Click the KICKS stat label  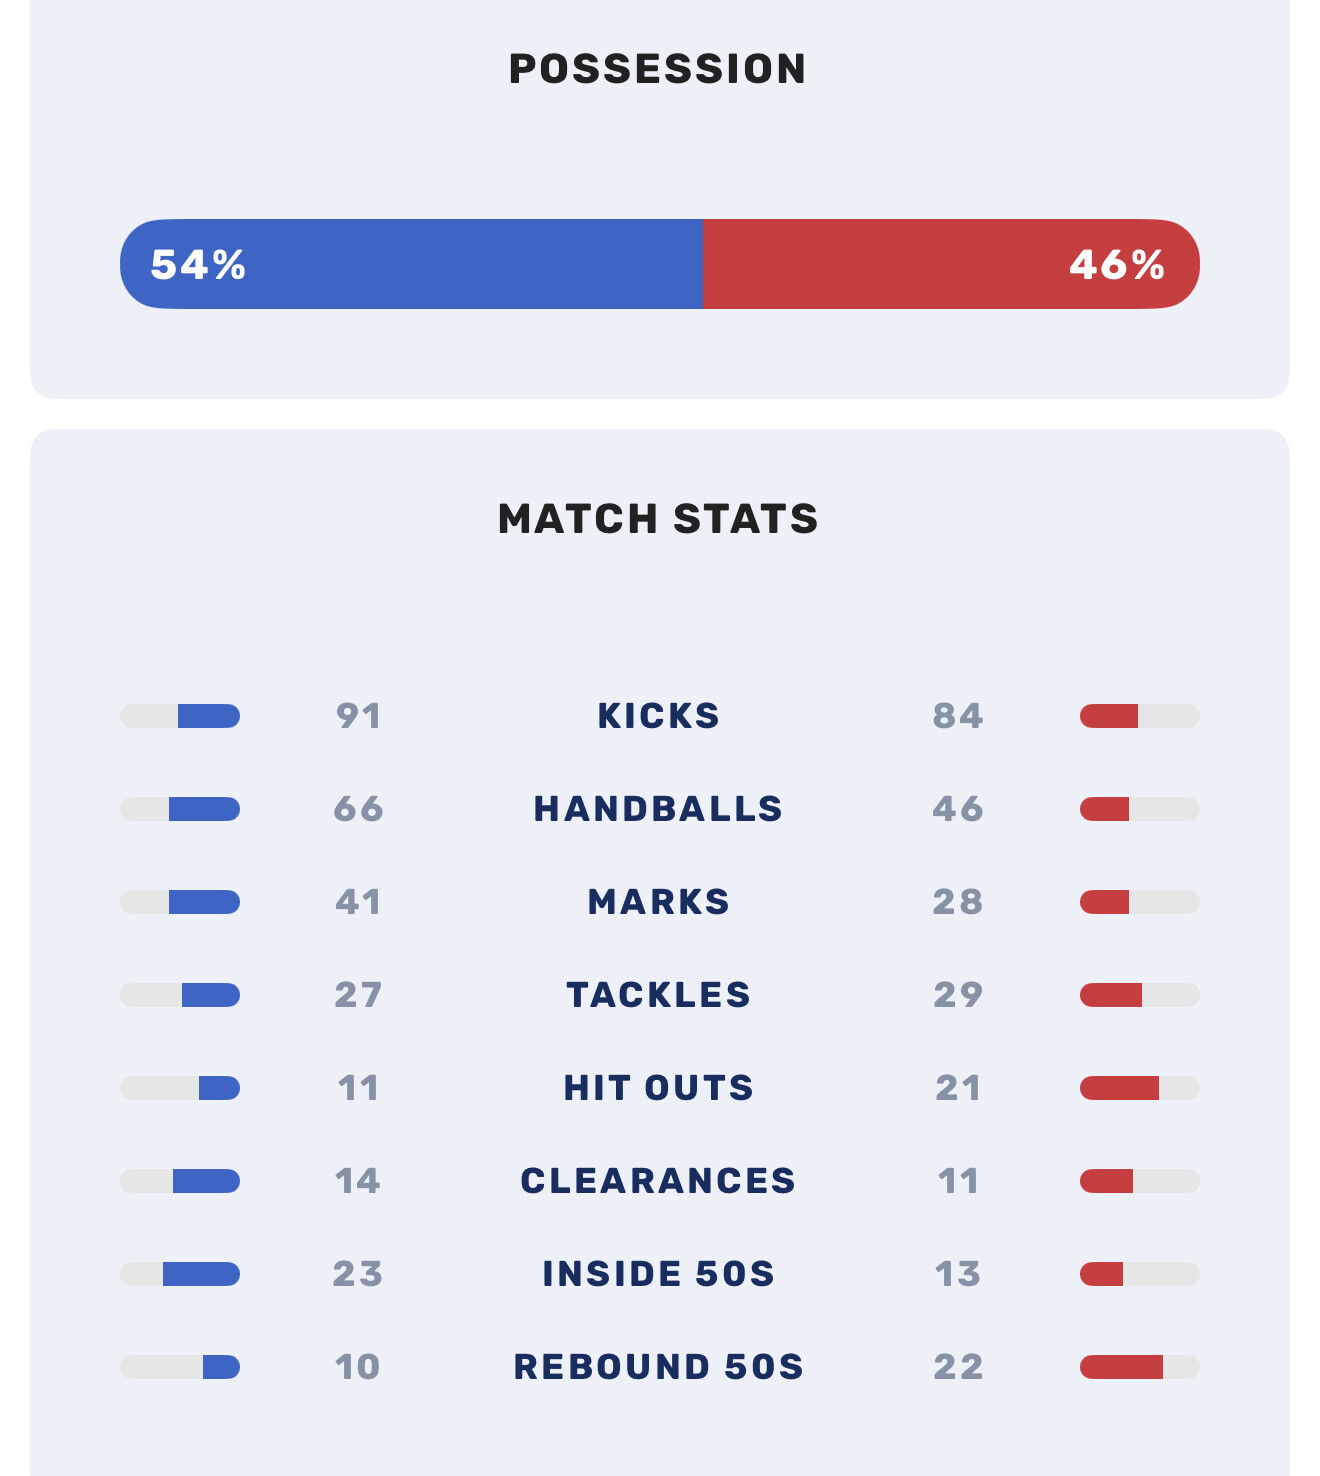tap(658, 716)
